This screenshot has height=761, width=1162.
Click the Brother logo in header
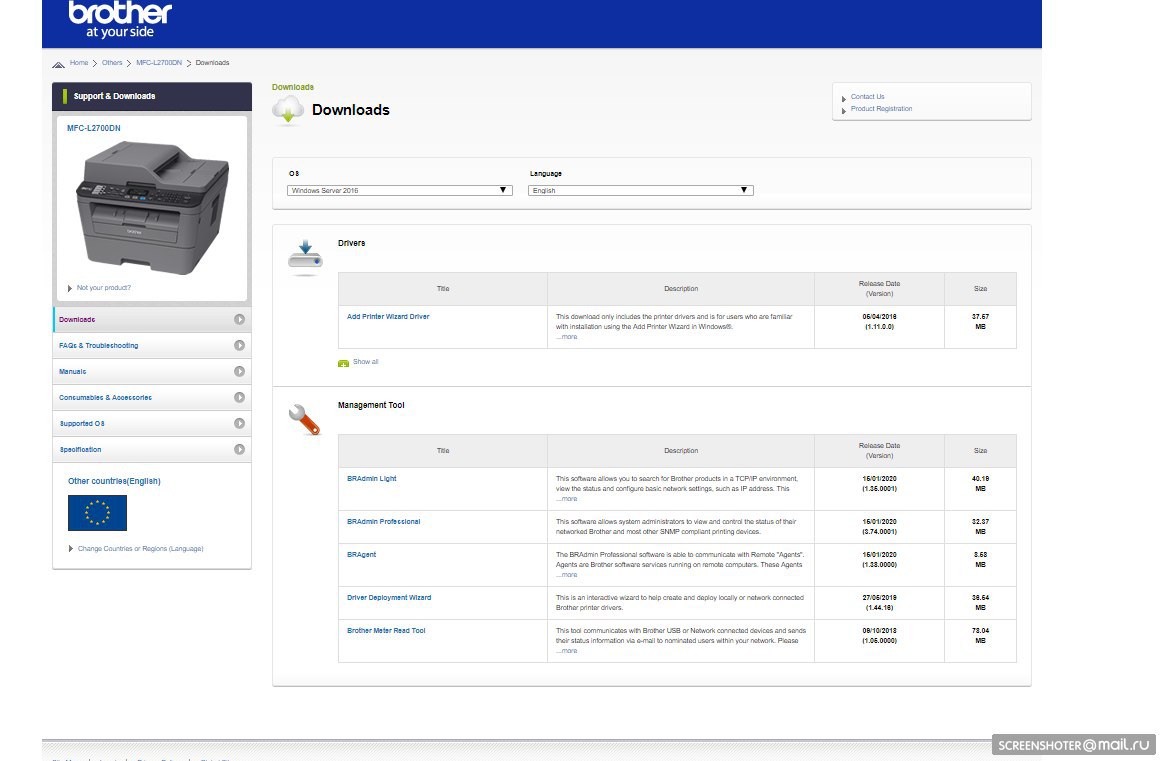click(x=119, y=19)
